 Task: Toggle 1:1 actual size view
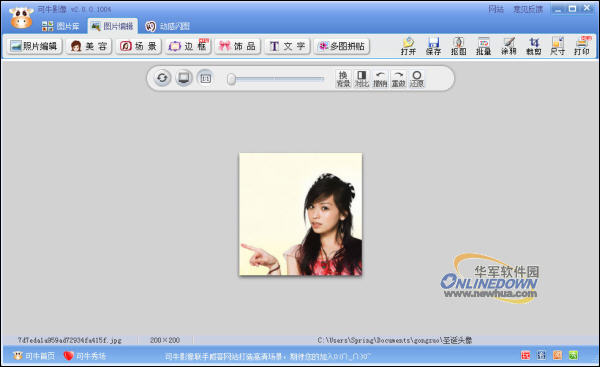(206, 78)
